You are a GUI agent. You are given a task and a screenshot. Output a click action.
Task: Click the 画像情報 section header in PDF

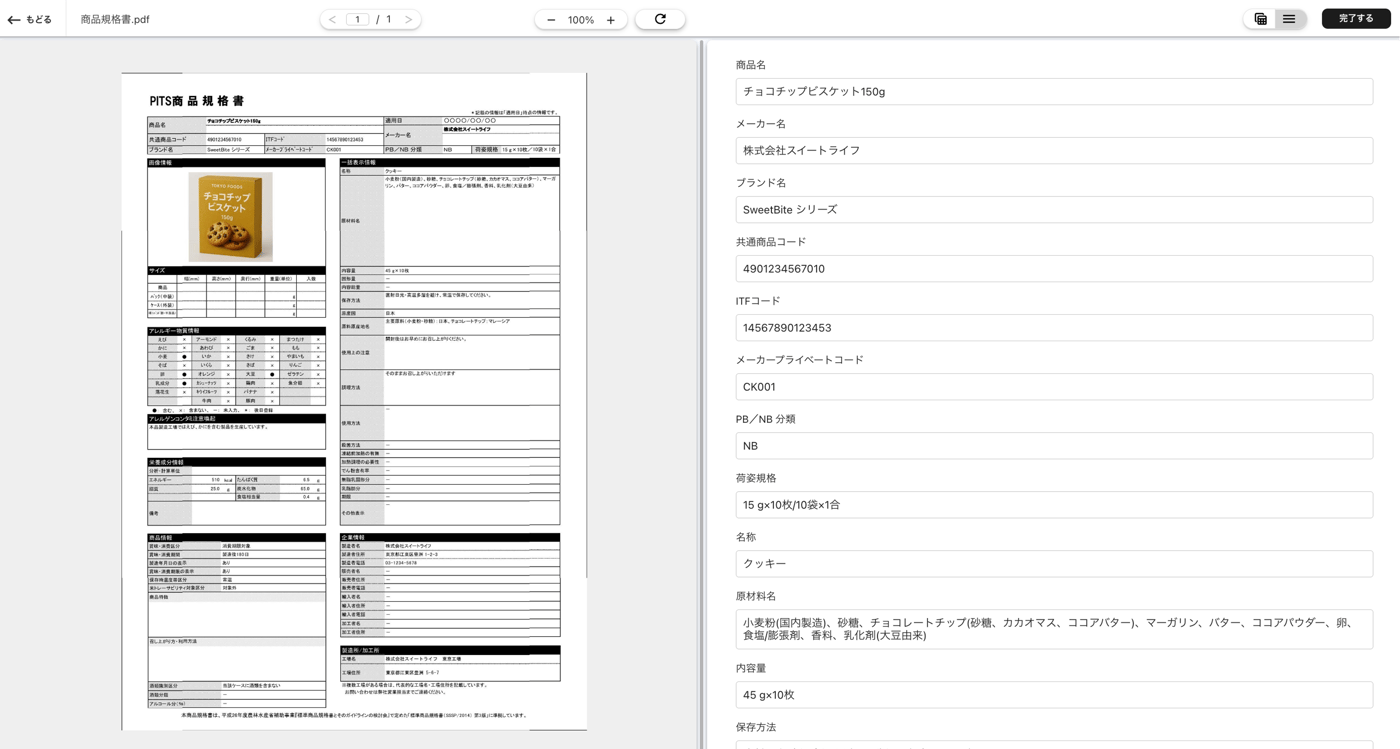[x=237, y=162]
